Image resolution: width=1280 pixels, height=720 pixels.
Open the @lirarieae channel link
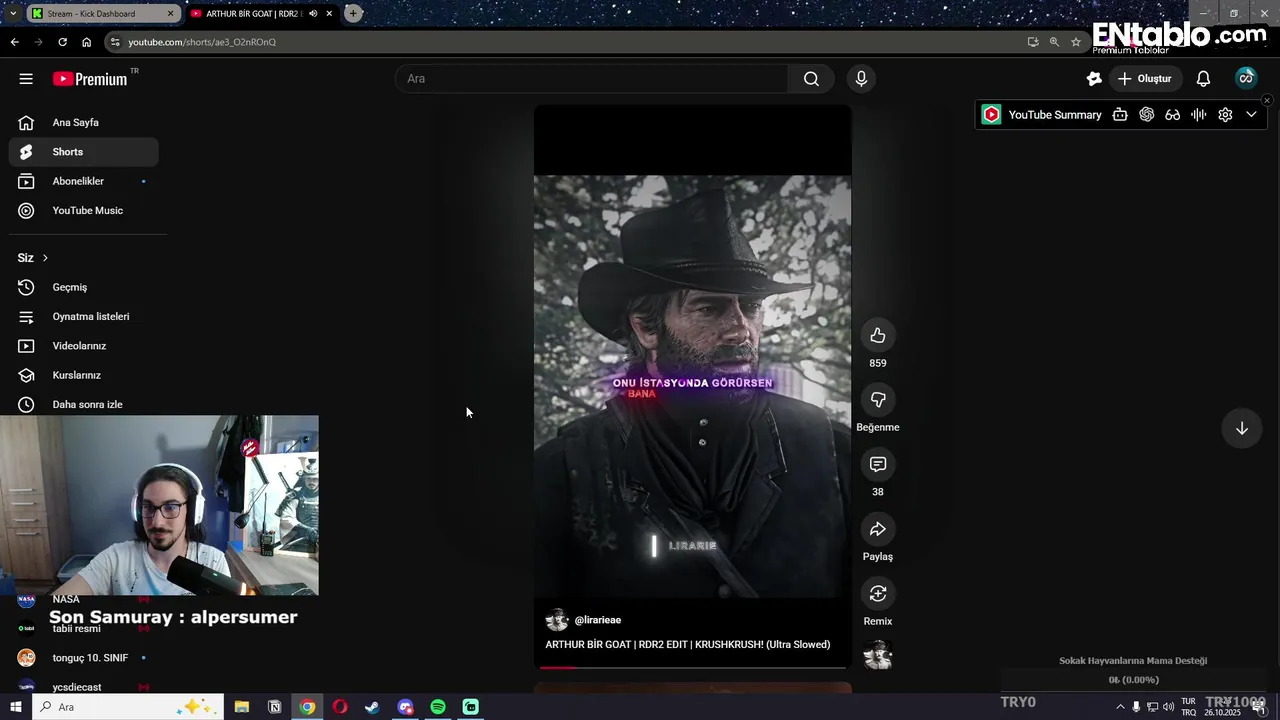pos(597,620)
